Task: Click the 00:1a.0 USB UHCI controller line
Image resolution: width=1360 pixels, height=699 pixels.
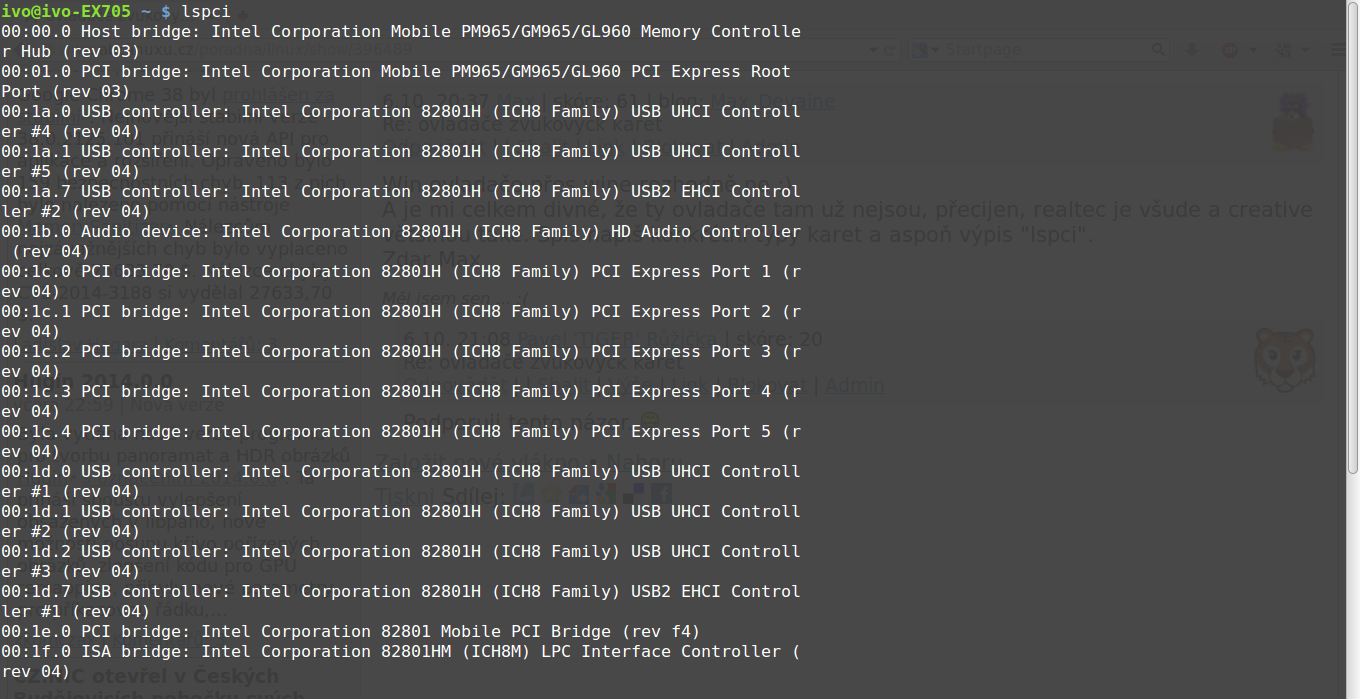Action: coord(401,121)
